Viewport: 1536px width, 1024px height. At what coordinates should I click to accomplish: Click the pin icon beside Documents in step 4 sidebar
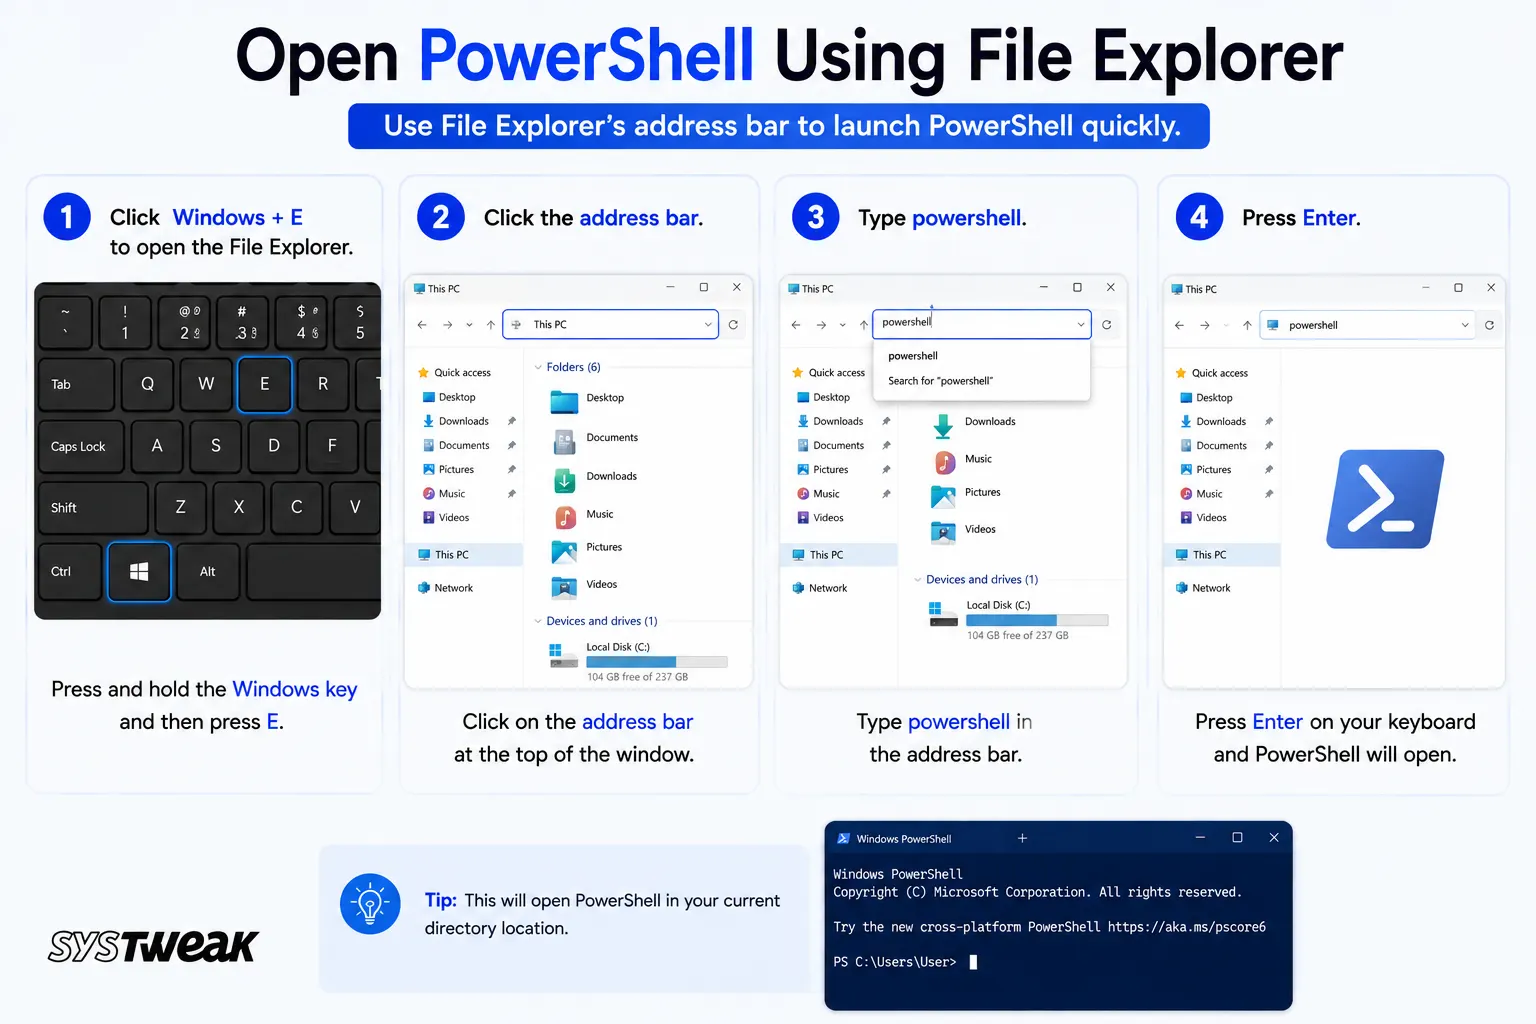pyautogui.click(x=1269, y=446)
